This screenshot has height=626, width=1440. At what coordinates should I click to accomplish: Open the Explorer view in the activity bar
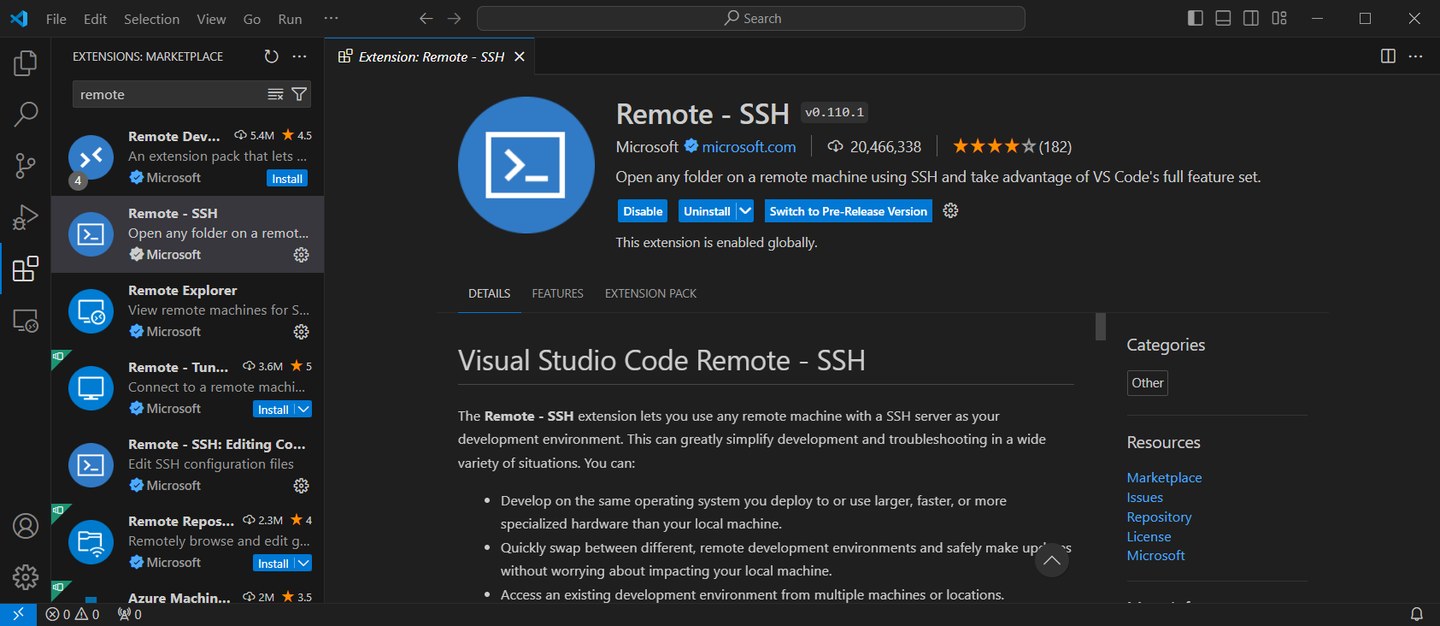coord(25,62)
